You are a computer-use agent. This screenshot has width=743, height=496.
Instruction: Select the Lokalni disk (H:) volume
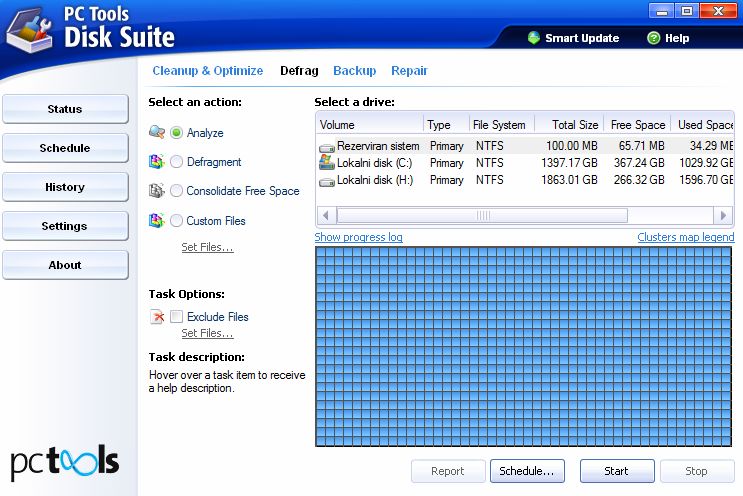[525, 180]
